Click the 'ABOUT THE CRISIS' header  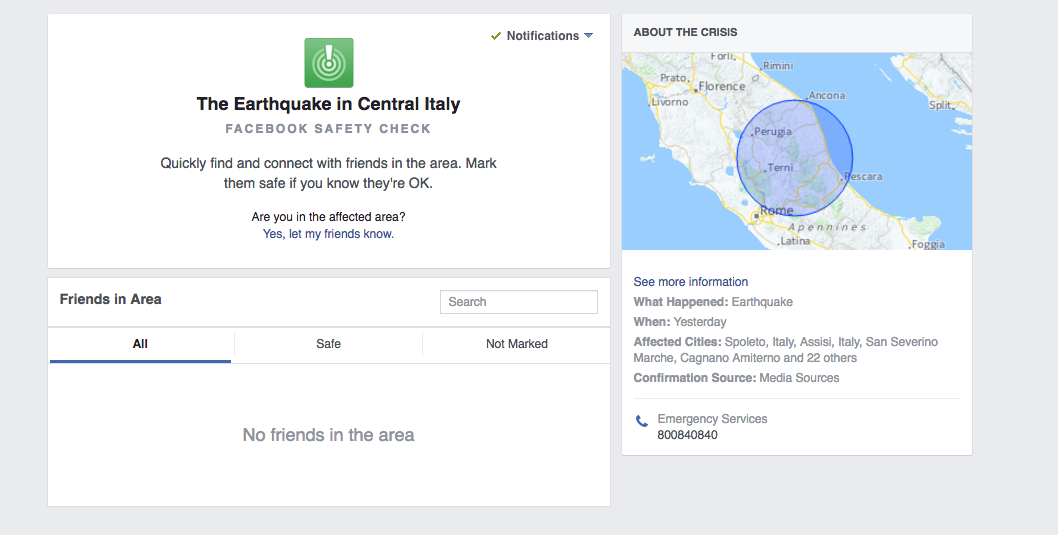click(x=686, y=32)
